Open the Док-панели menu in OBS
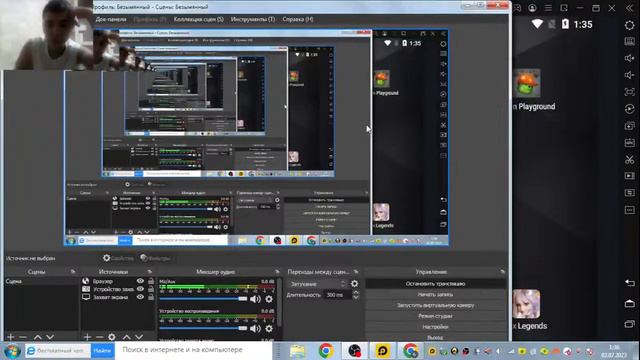Screen dimensions: 640x360 coord(111,19)
